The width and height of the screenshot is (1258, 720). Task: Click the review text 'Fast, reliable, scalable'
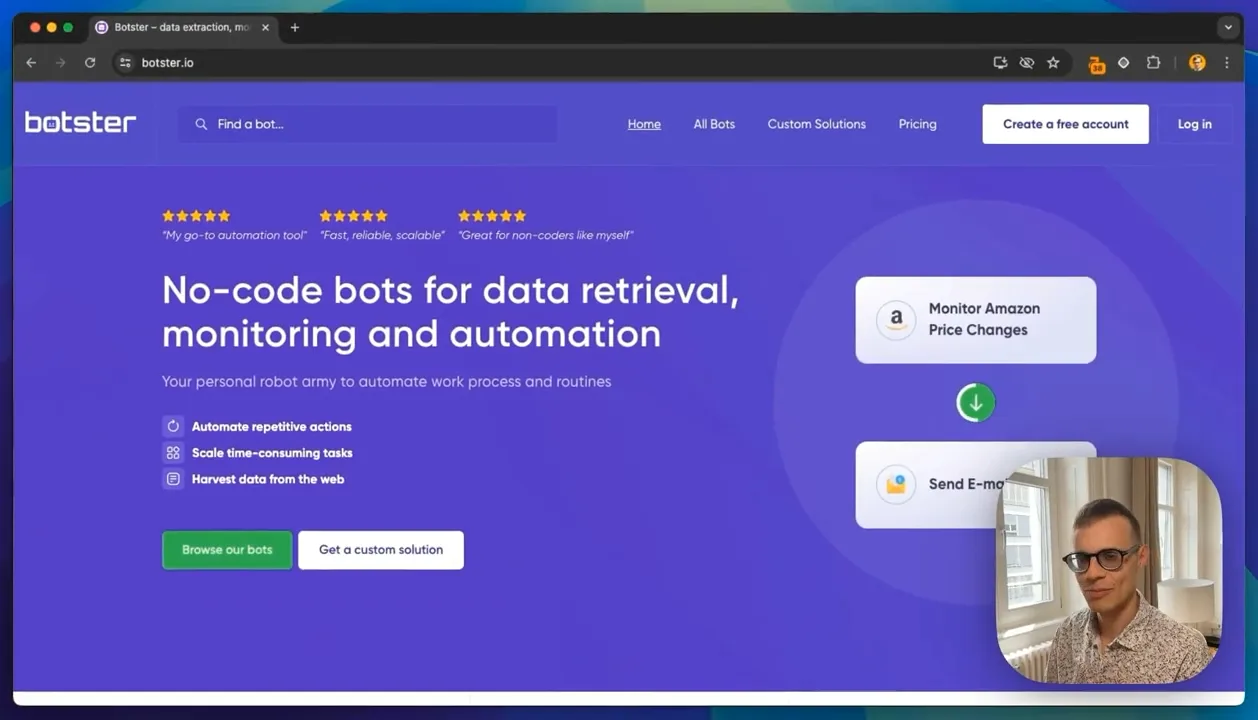pyautogui.click(x=382, y=235)
